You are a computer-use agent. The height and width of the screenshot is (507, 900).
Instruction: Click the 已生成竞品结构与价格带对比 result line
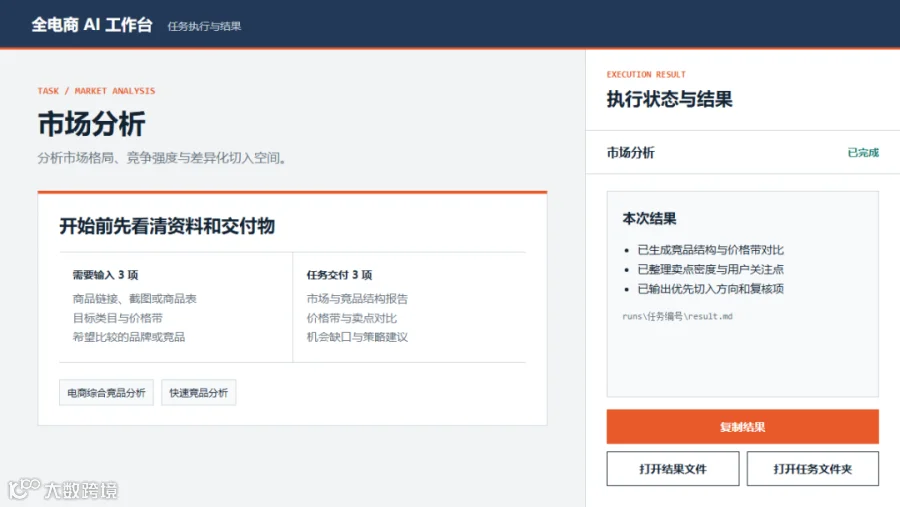(711, 250)
